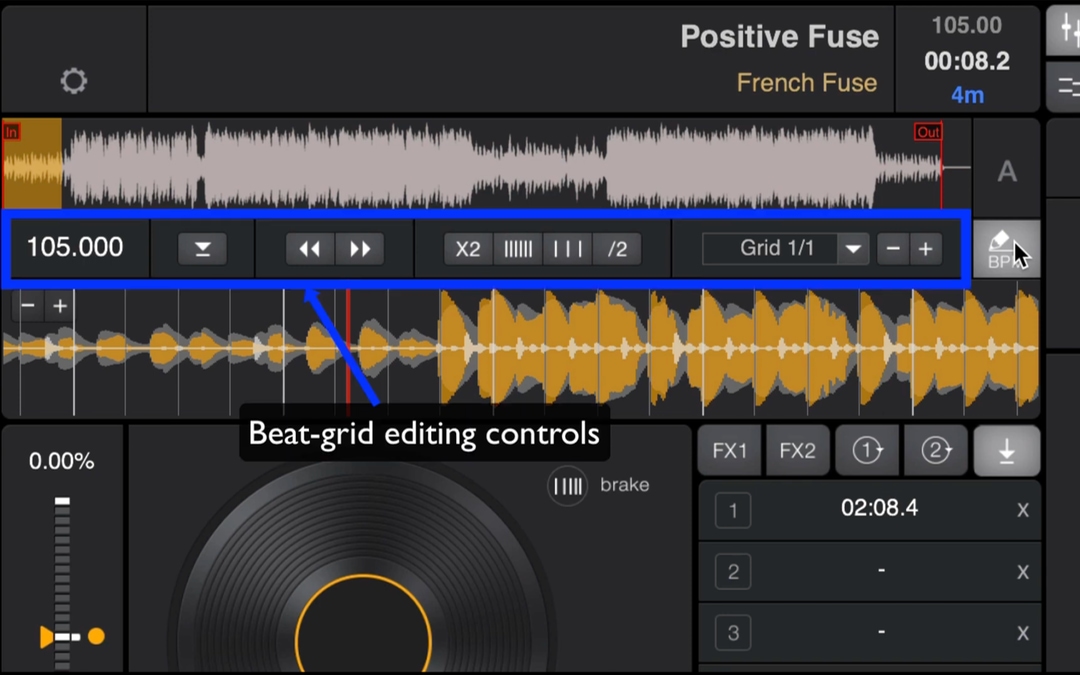
Task: Expand the sliders panel below the mixer icon
Action: [1068, 87]
